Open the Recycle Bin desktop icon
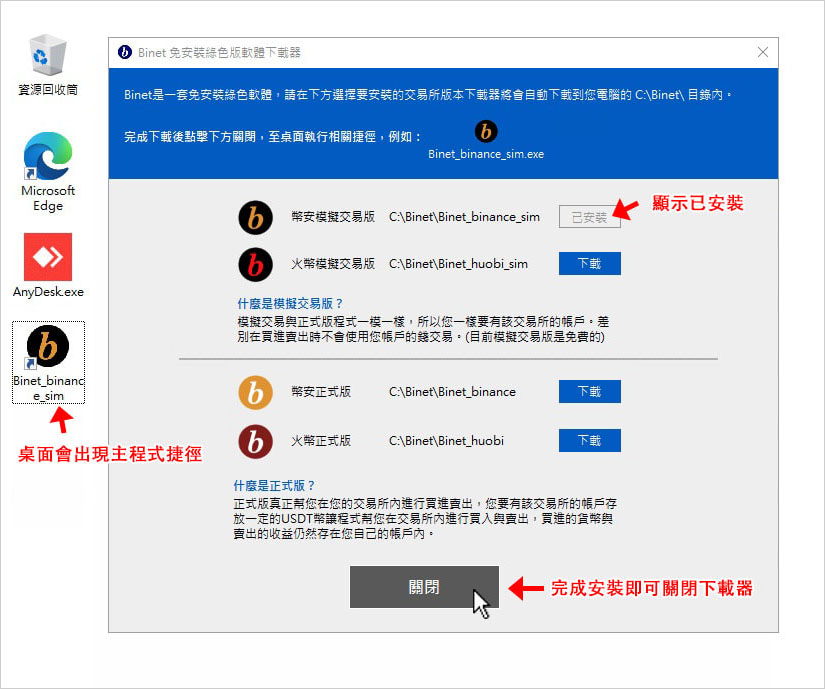The height and width of the screenshot is (689, 825). click(x=48, y=64)
